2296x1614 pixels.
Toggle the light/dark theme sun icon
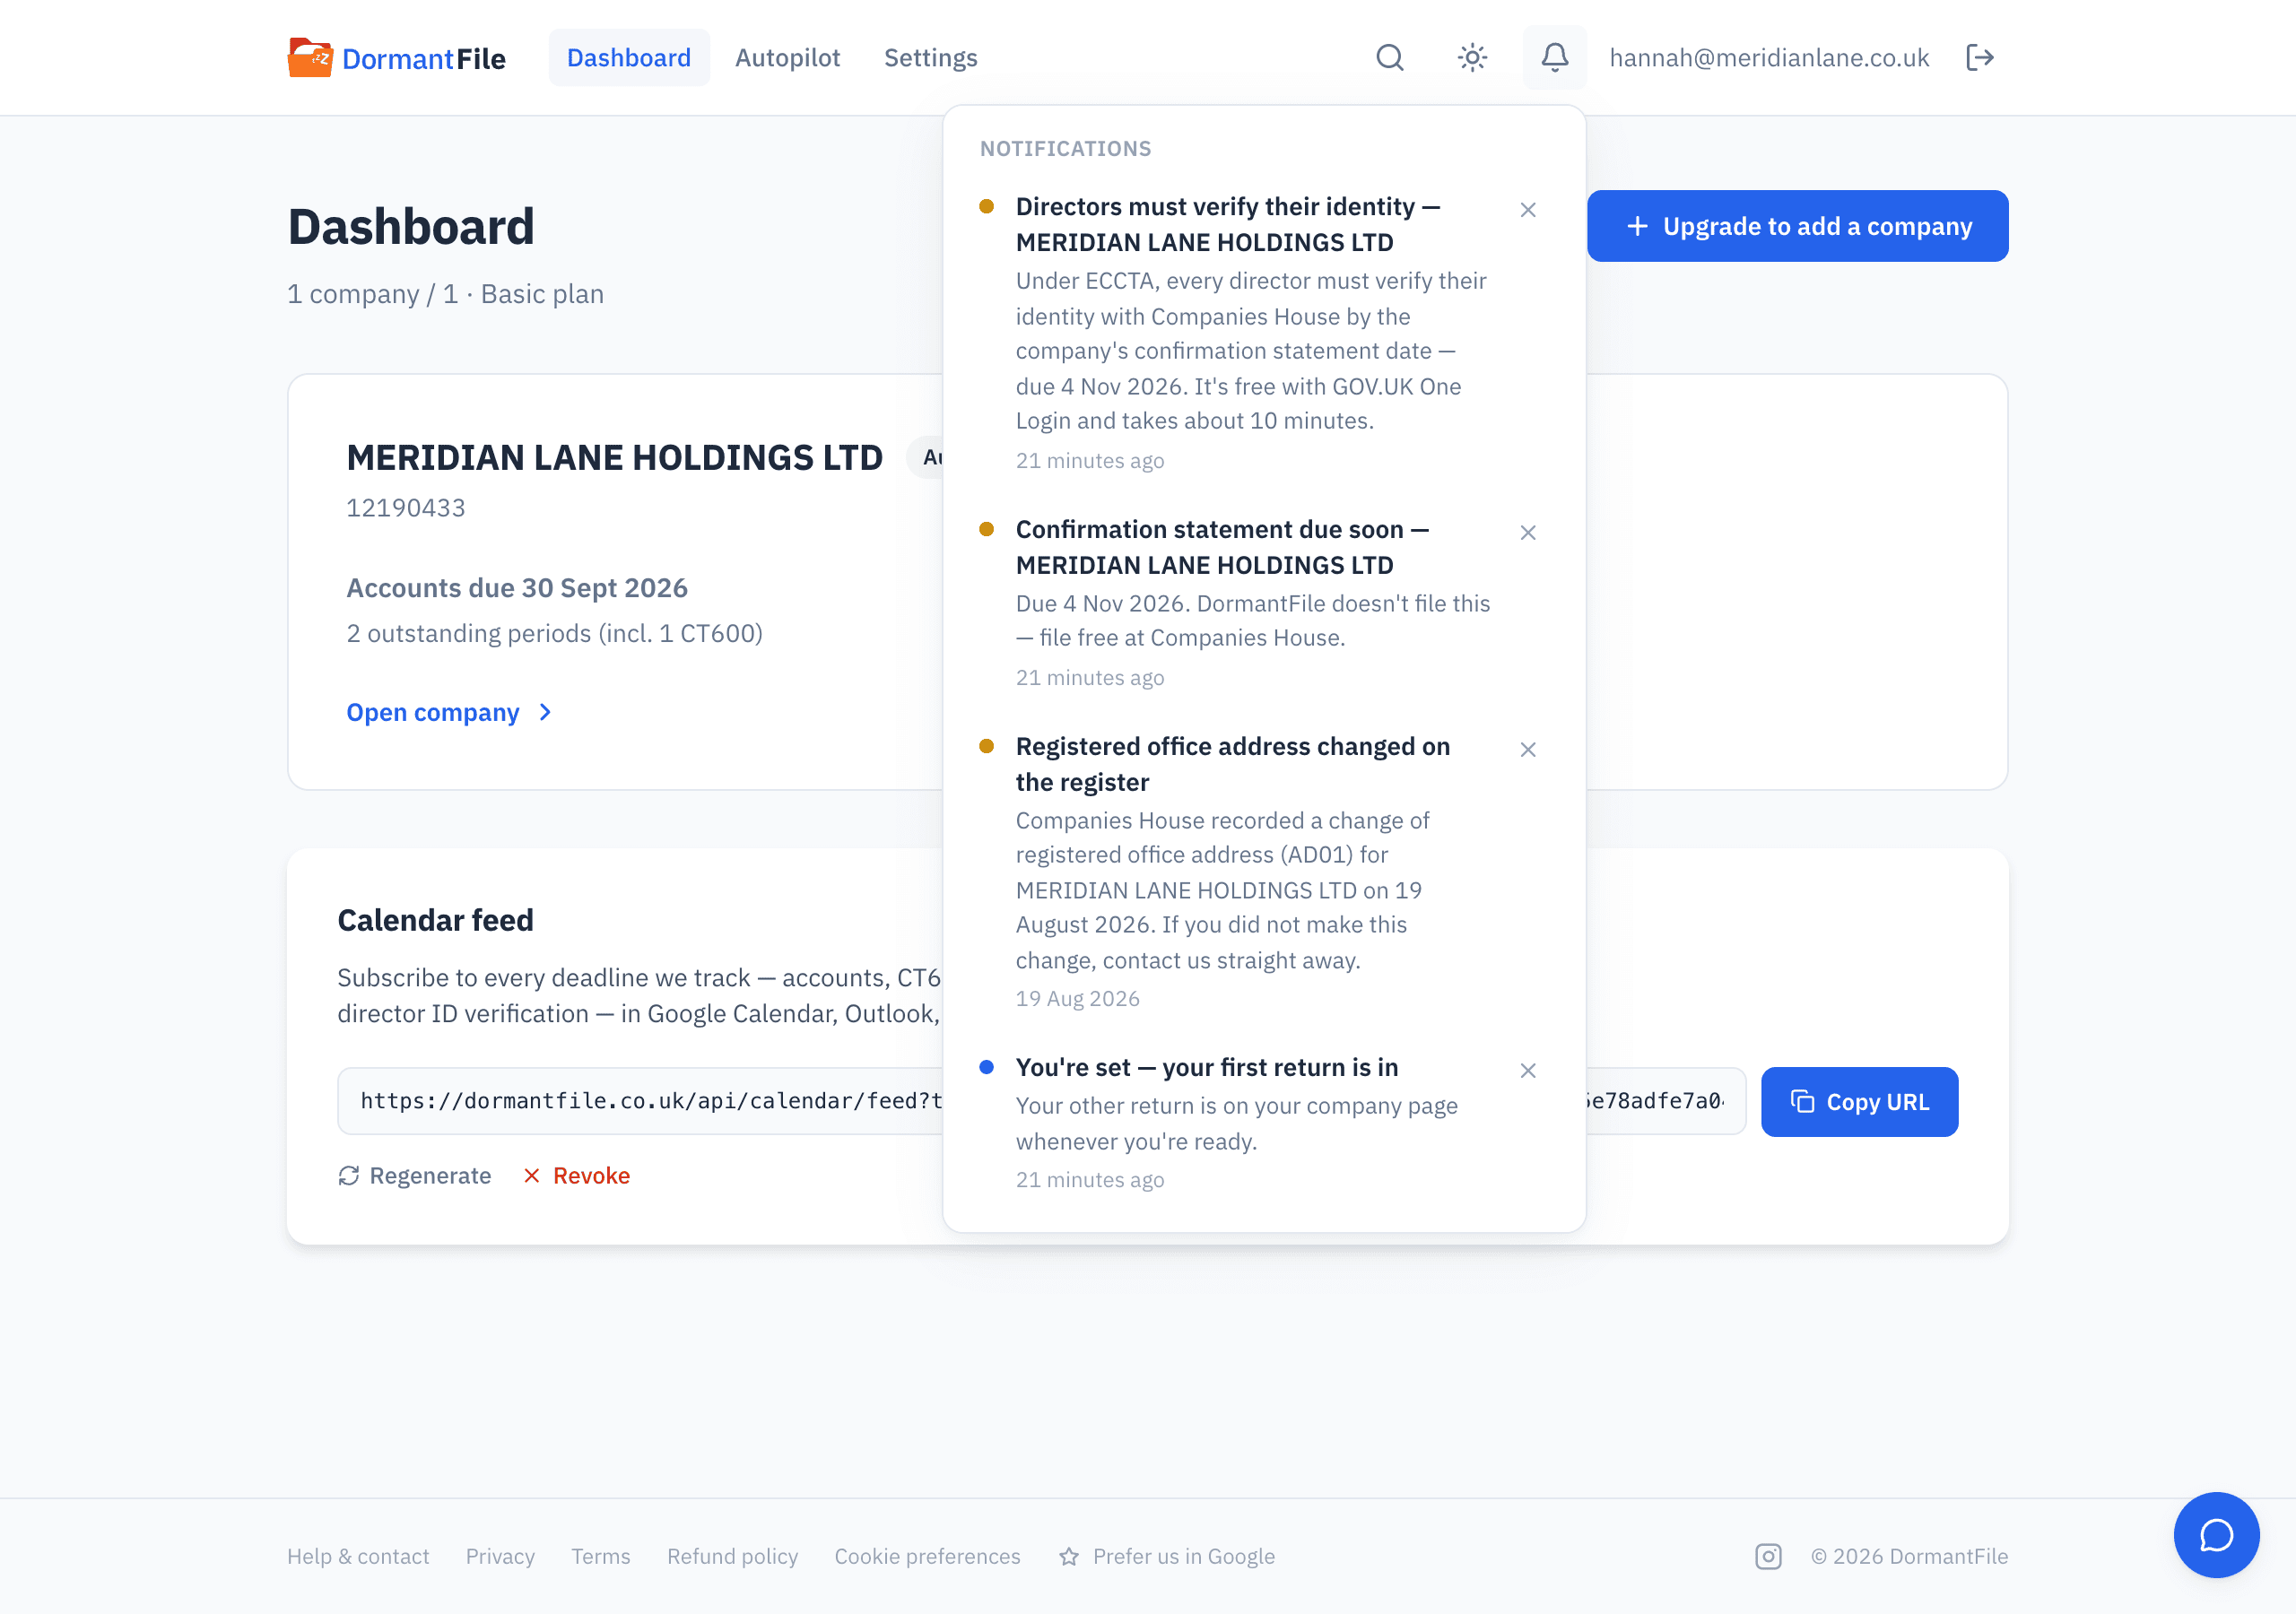click(1472, 58)
